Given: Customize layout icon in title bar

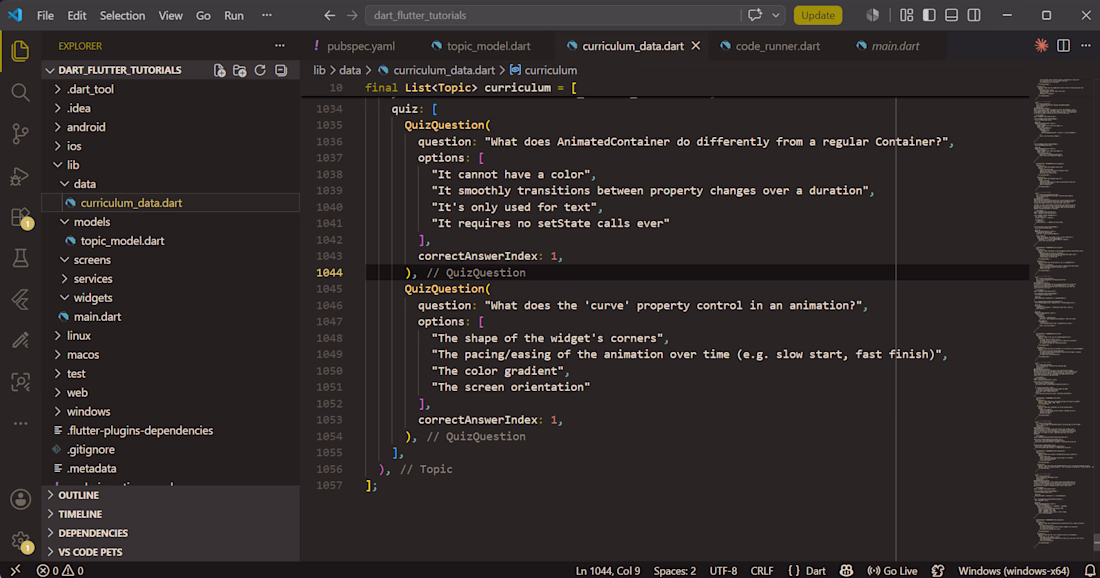Looking at the screenshot, I should pos(906,15).
